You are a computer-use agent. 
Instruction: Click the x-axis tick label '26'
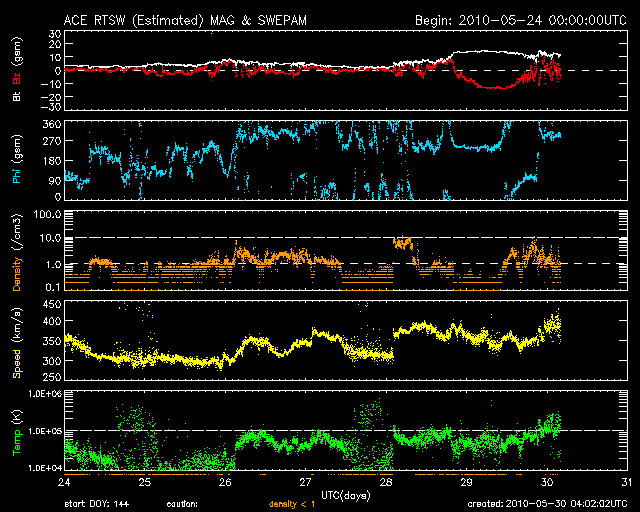225,483
